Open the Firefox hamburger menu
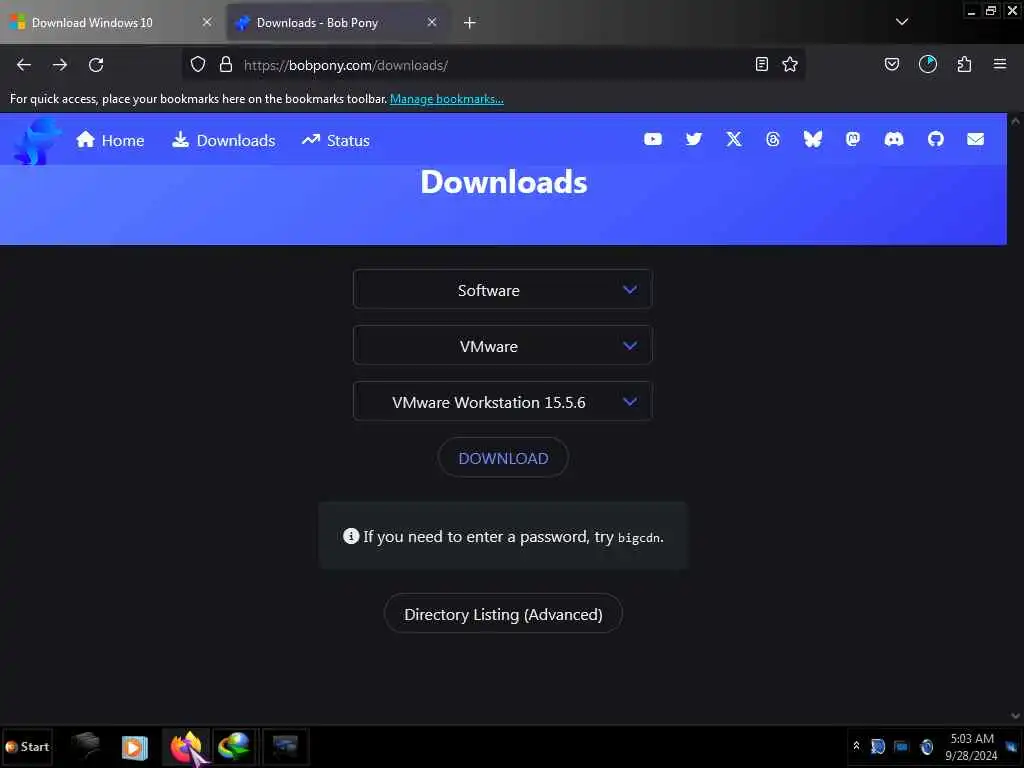The height and width of the screenshot is (768, 1024). point(999,64)
